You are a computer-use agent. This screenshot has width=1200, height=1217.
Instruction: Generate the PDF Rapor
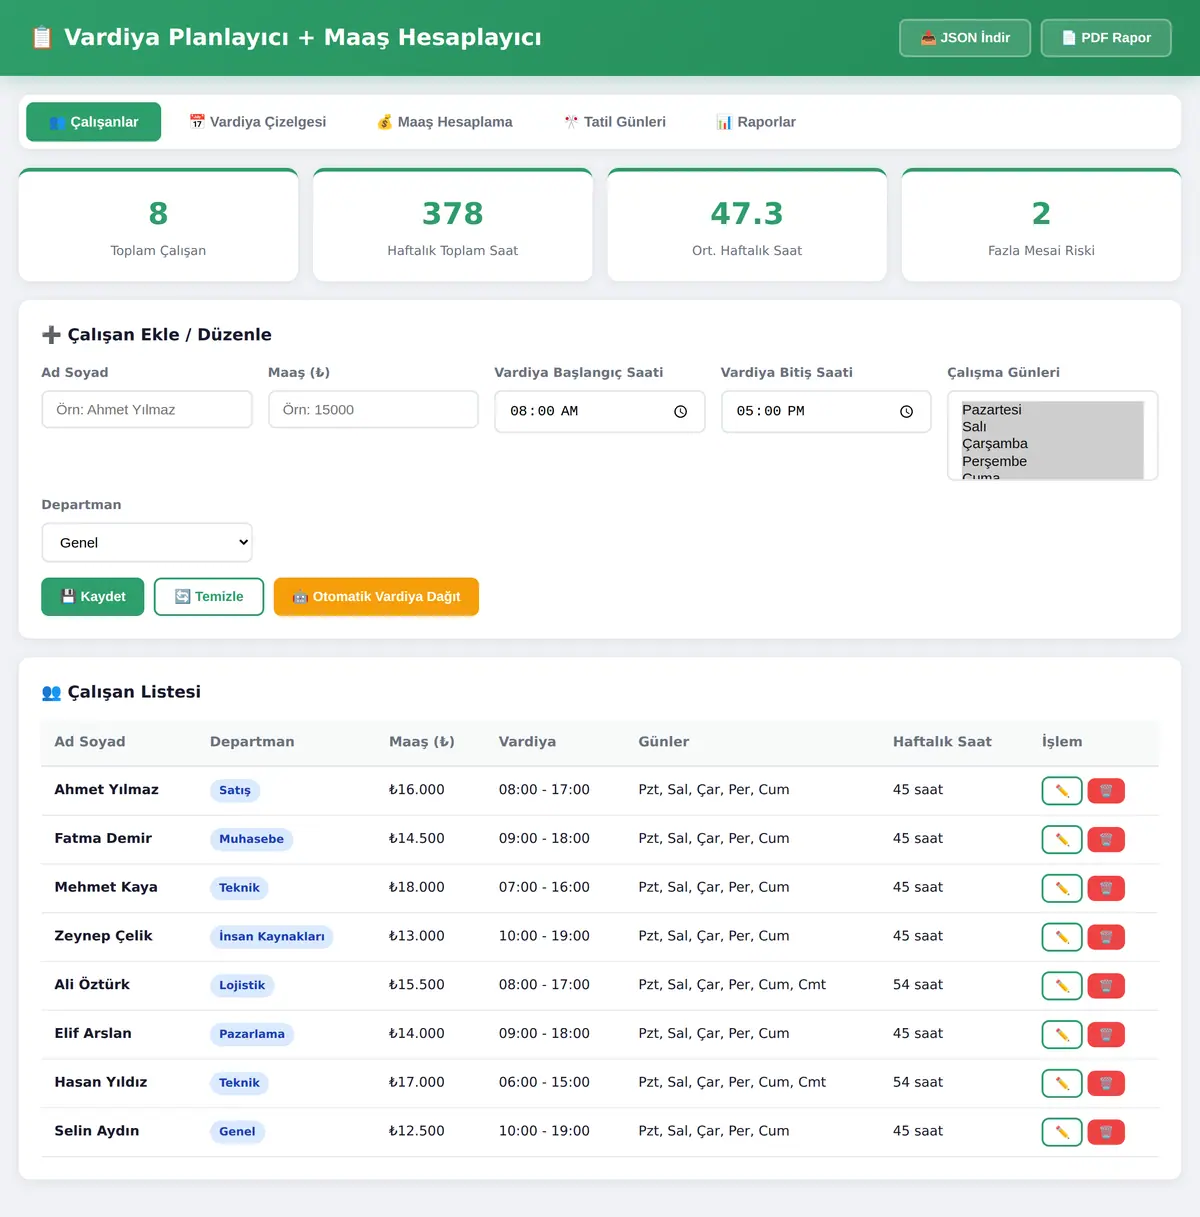(1106, 38)
